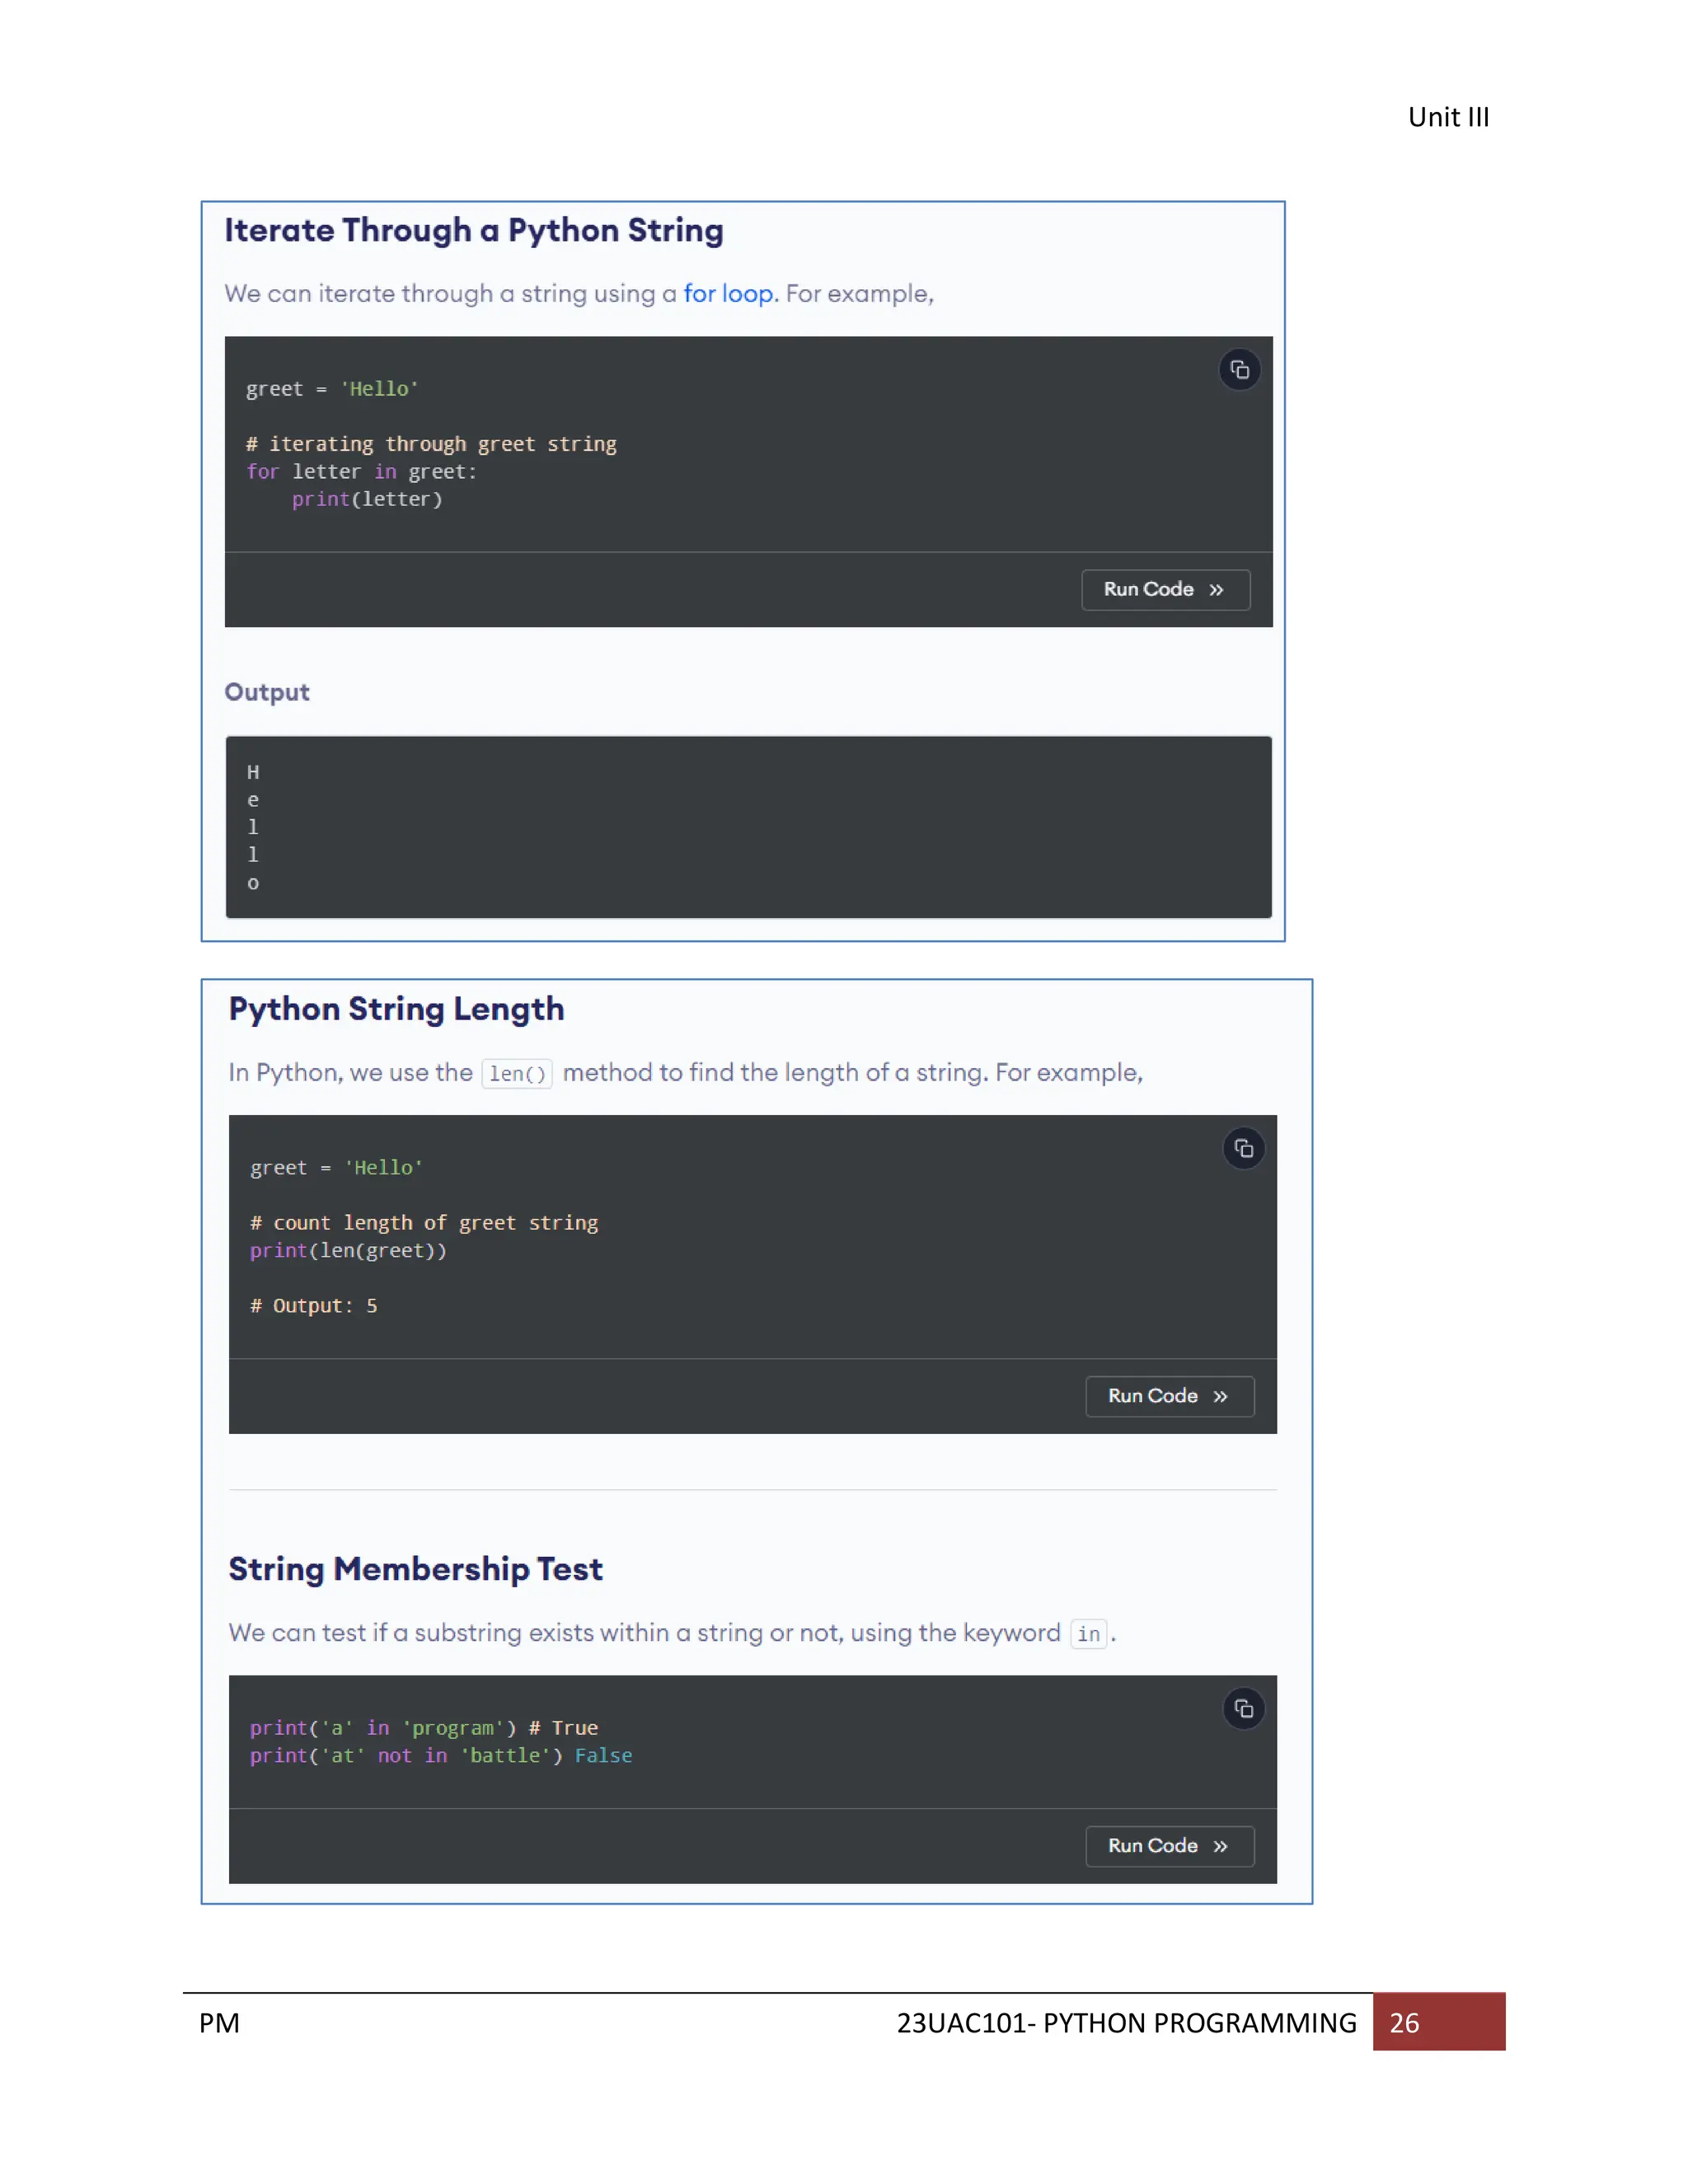
Task: Click the '23UAC101- PYTHON PROGRAMMING' footer
Action: coord(1126,2023)
